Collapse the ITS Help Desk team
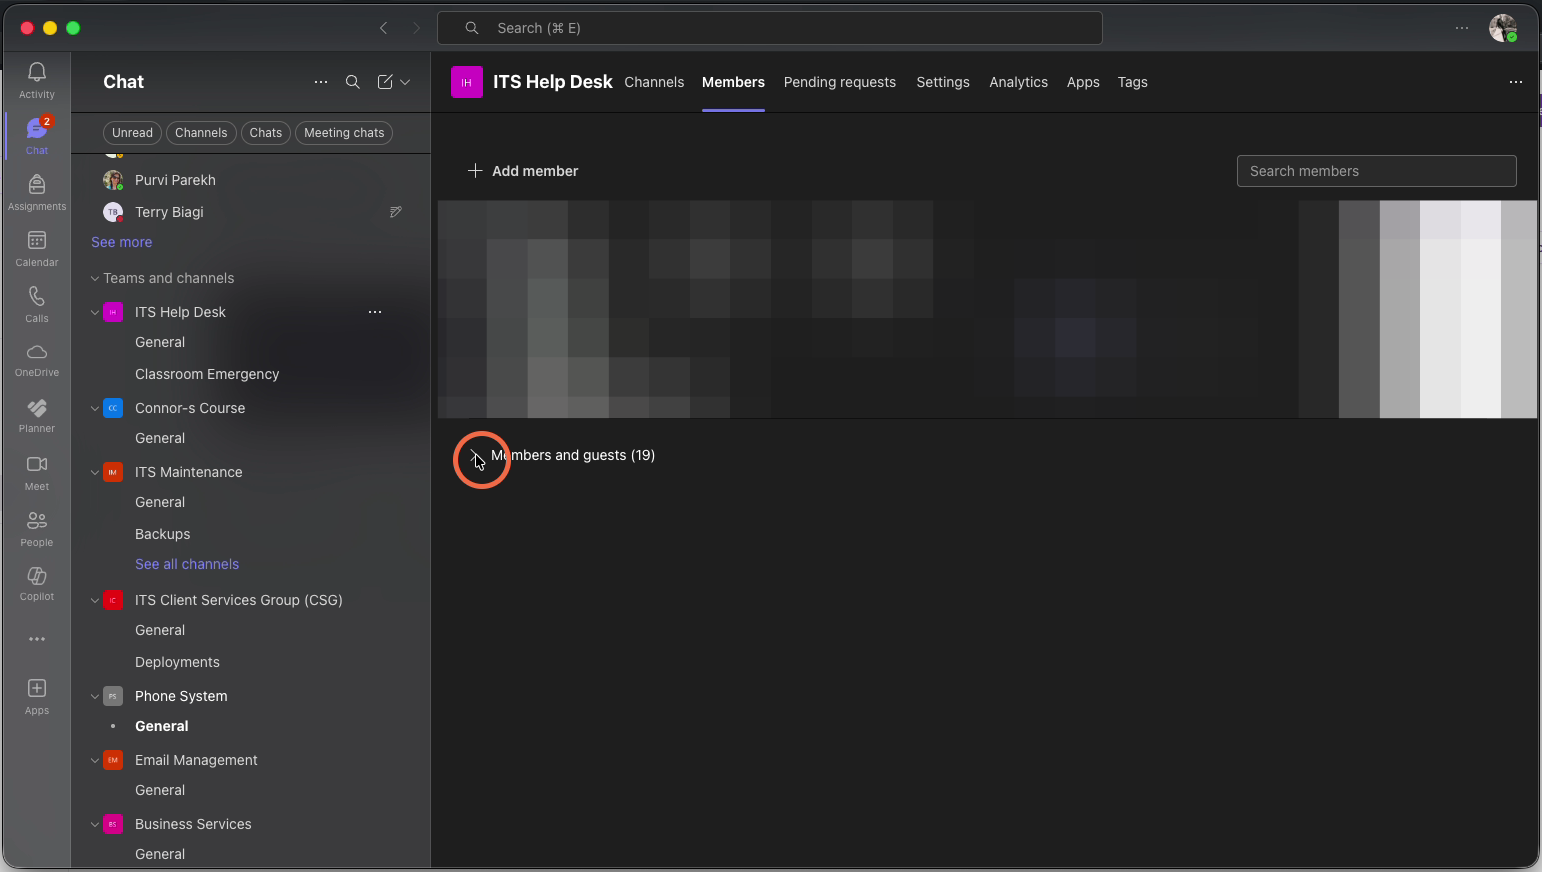This screenshot has height=872, width=1542. pyautogui.click(x=95, y=312)
